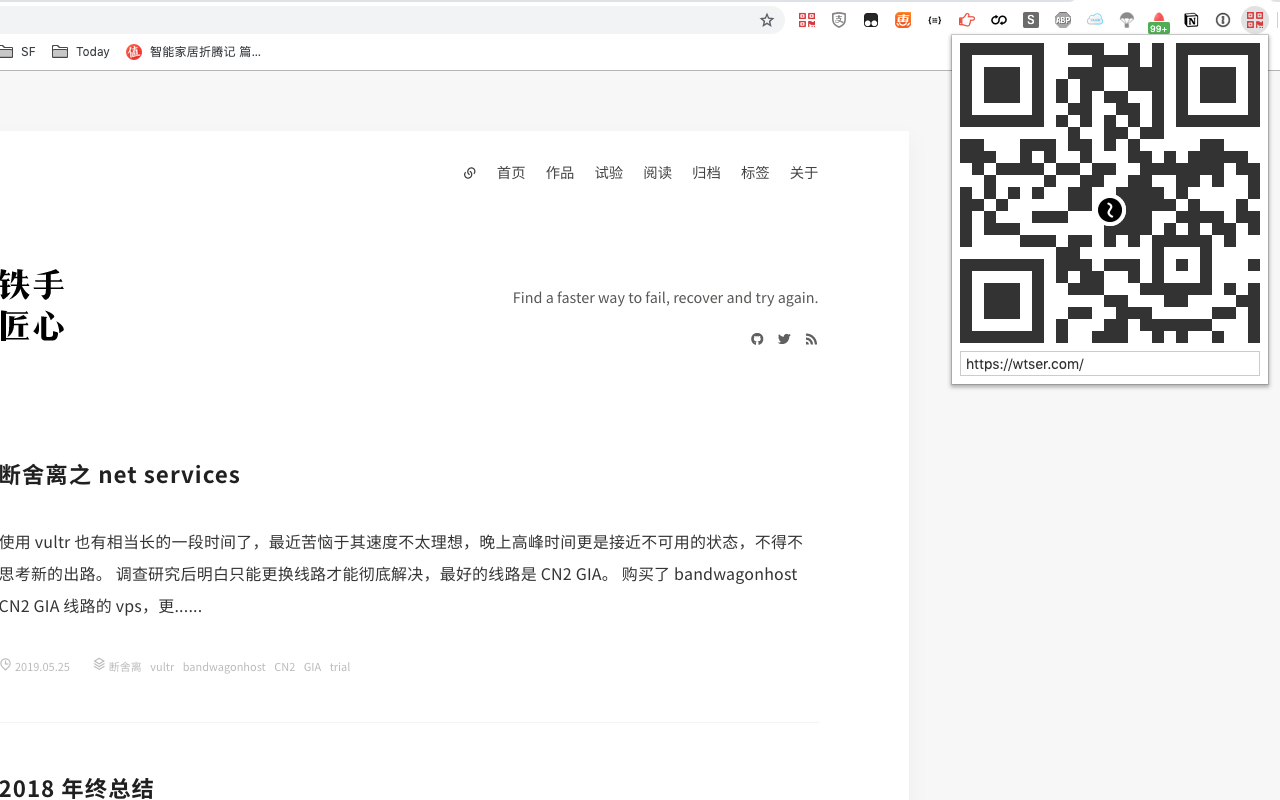1280x800 pixels.
Task: Open the SF bookmarks folder
Action: click(18, 52)
